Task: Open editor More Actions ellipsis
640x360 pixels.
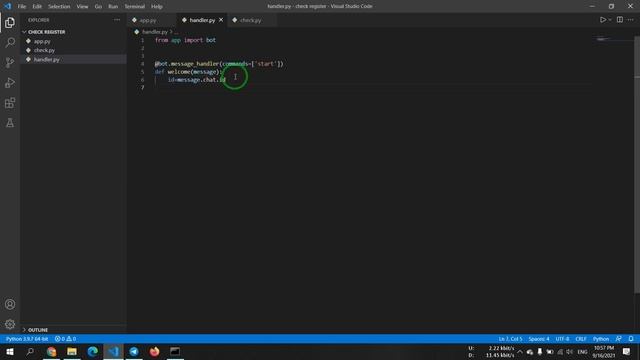Action: tap(631, 20)
